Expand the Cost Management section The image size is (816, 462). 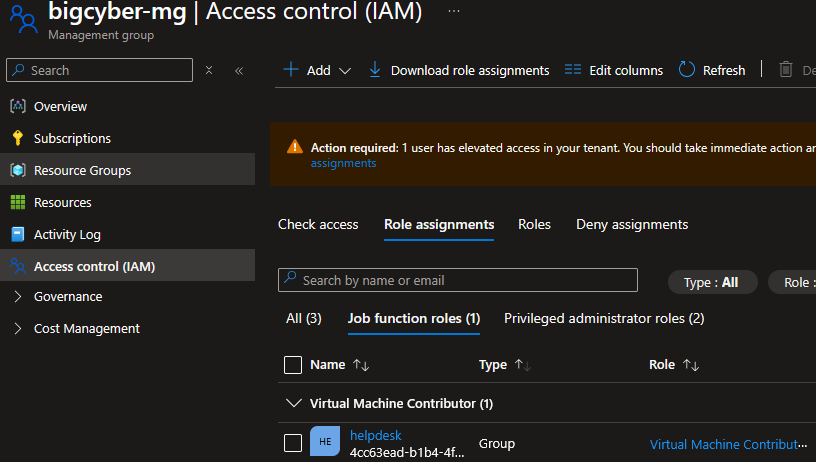click(x=17, y=328)
